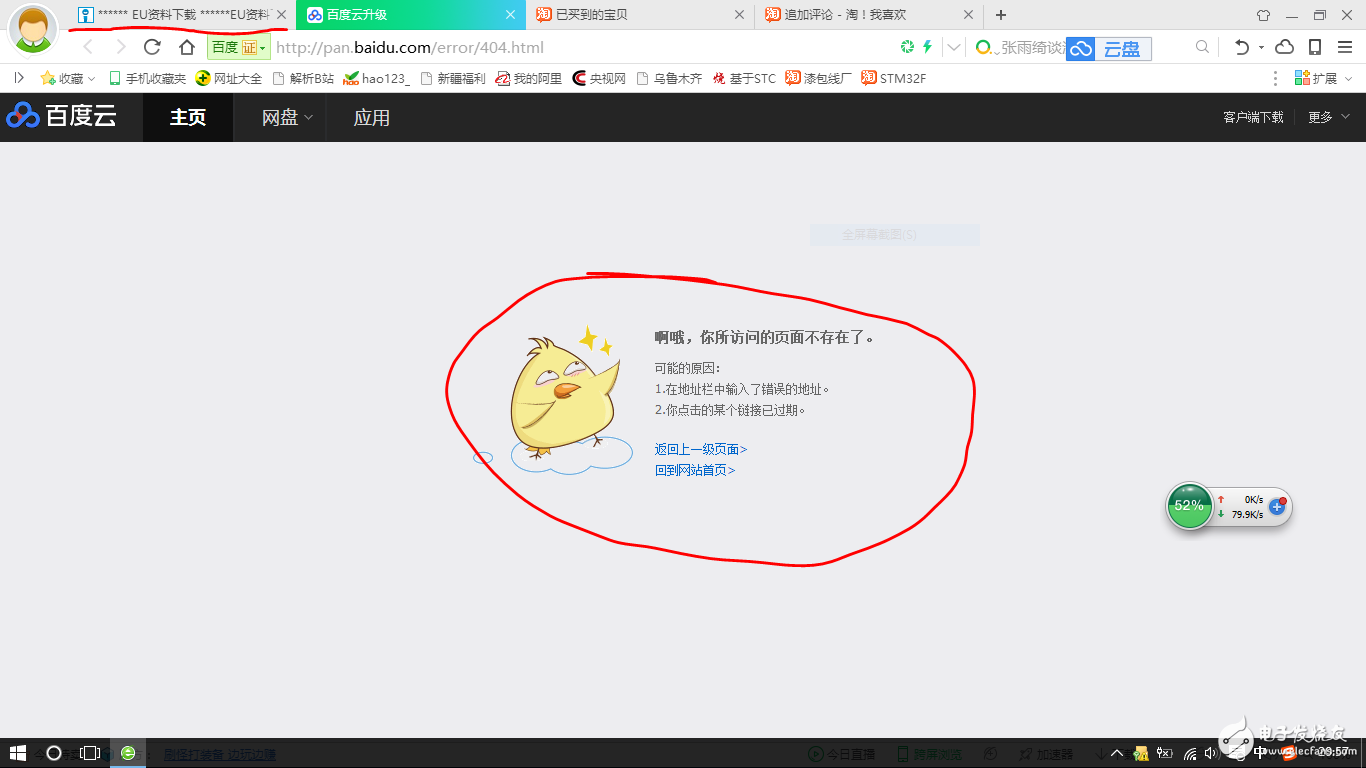1366x768 pixels.
Task: Open 我的阿里 bookmark
Action: click(x=529, y=78)
